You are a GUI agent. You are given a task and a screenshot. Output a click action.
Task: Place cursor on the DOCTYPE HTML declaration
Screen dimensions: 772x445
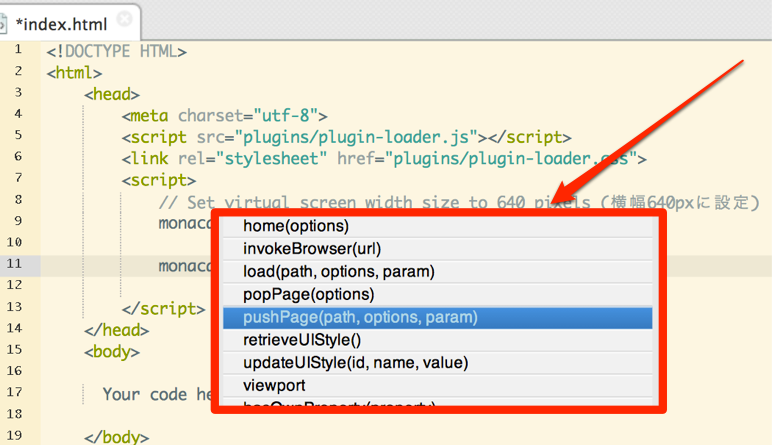tap(116, 51)
